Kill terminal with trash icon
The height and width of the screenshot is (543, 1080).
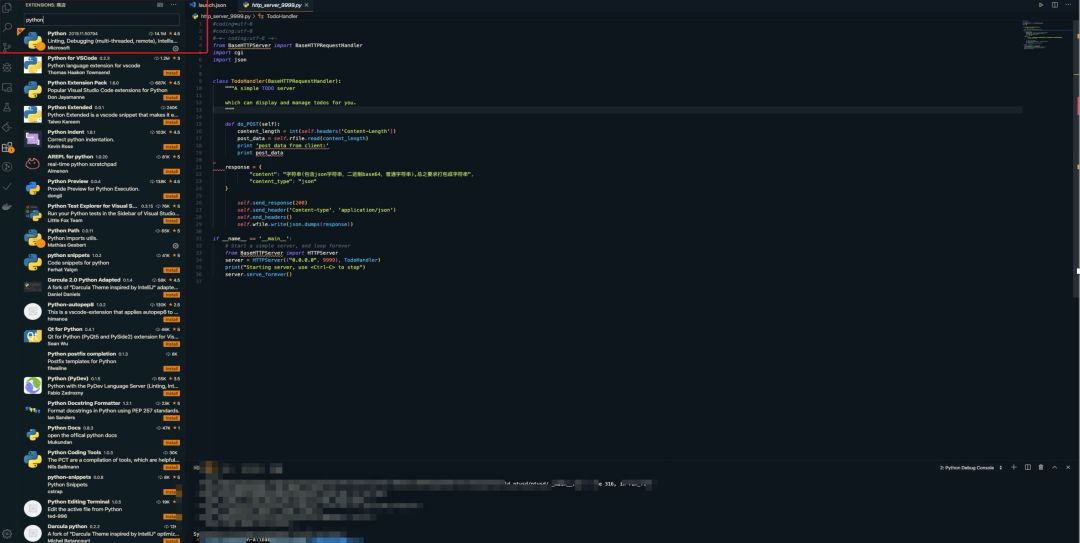[1041, 467]
